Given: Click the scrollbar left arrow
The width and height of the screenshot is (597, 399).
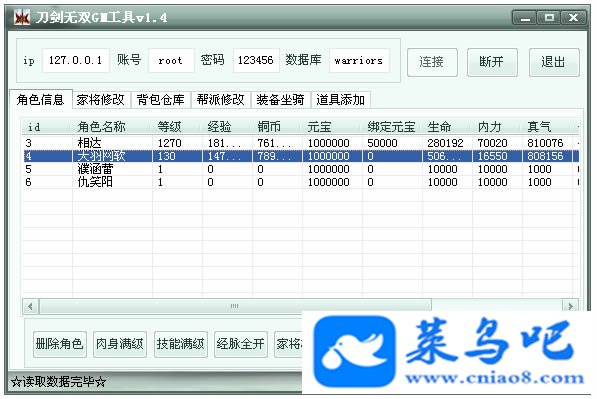Looking at the screenshot, I should point(30,306).
